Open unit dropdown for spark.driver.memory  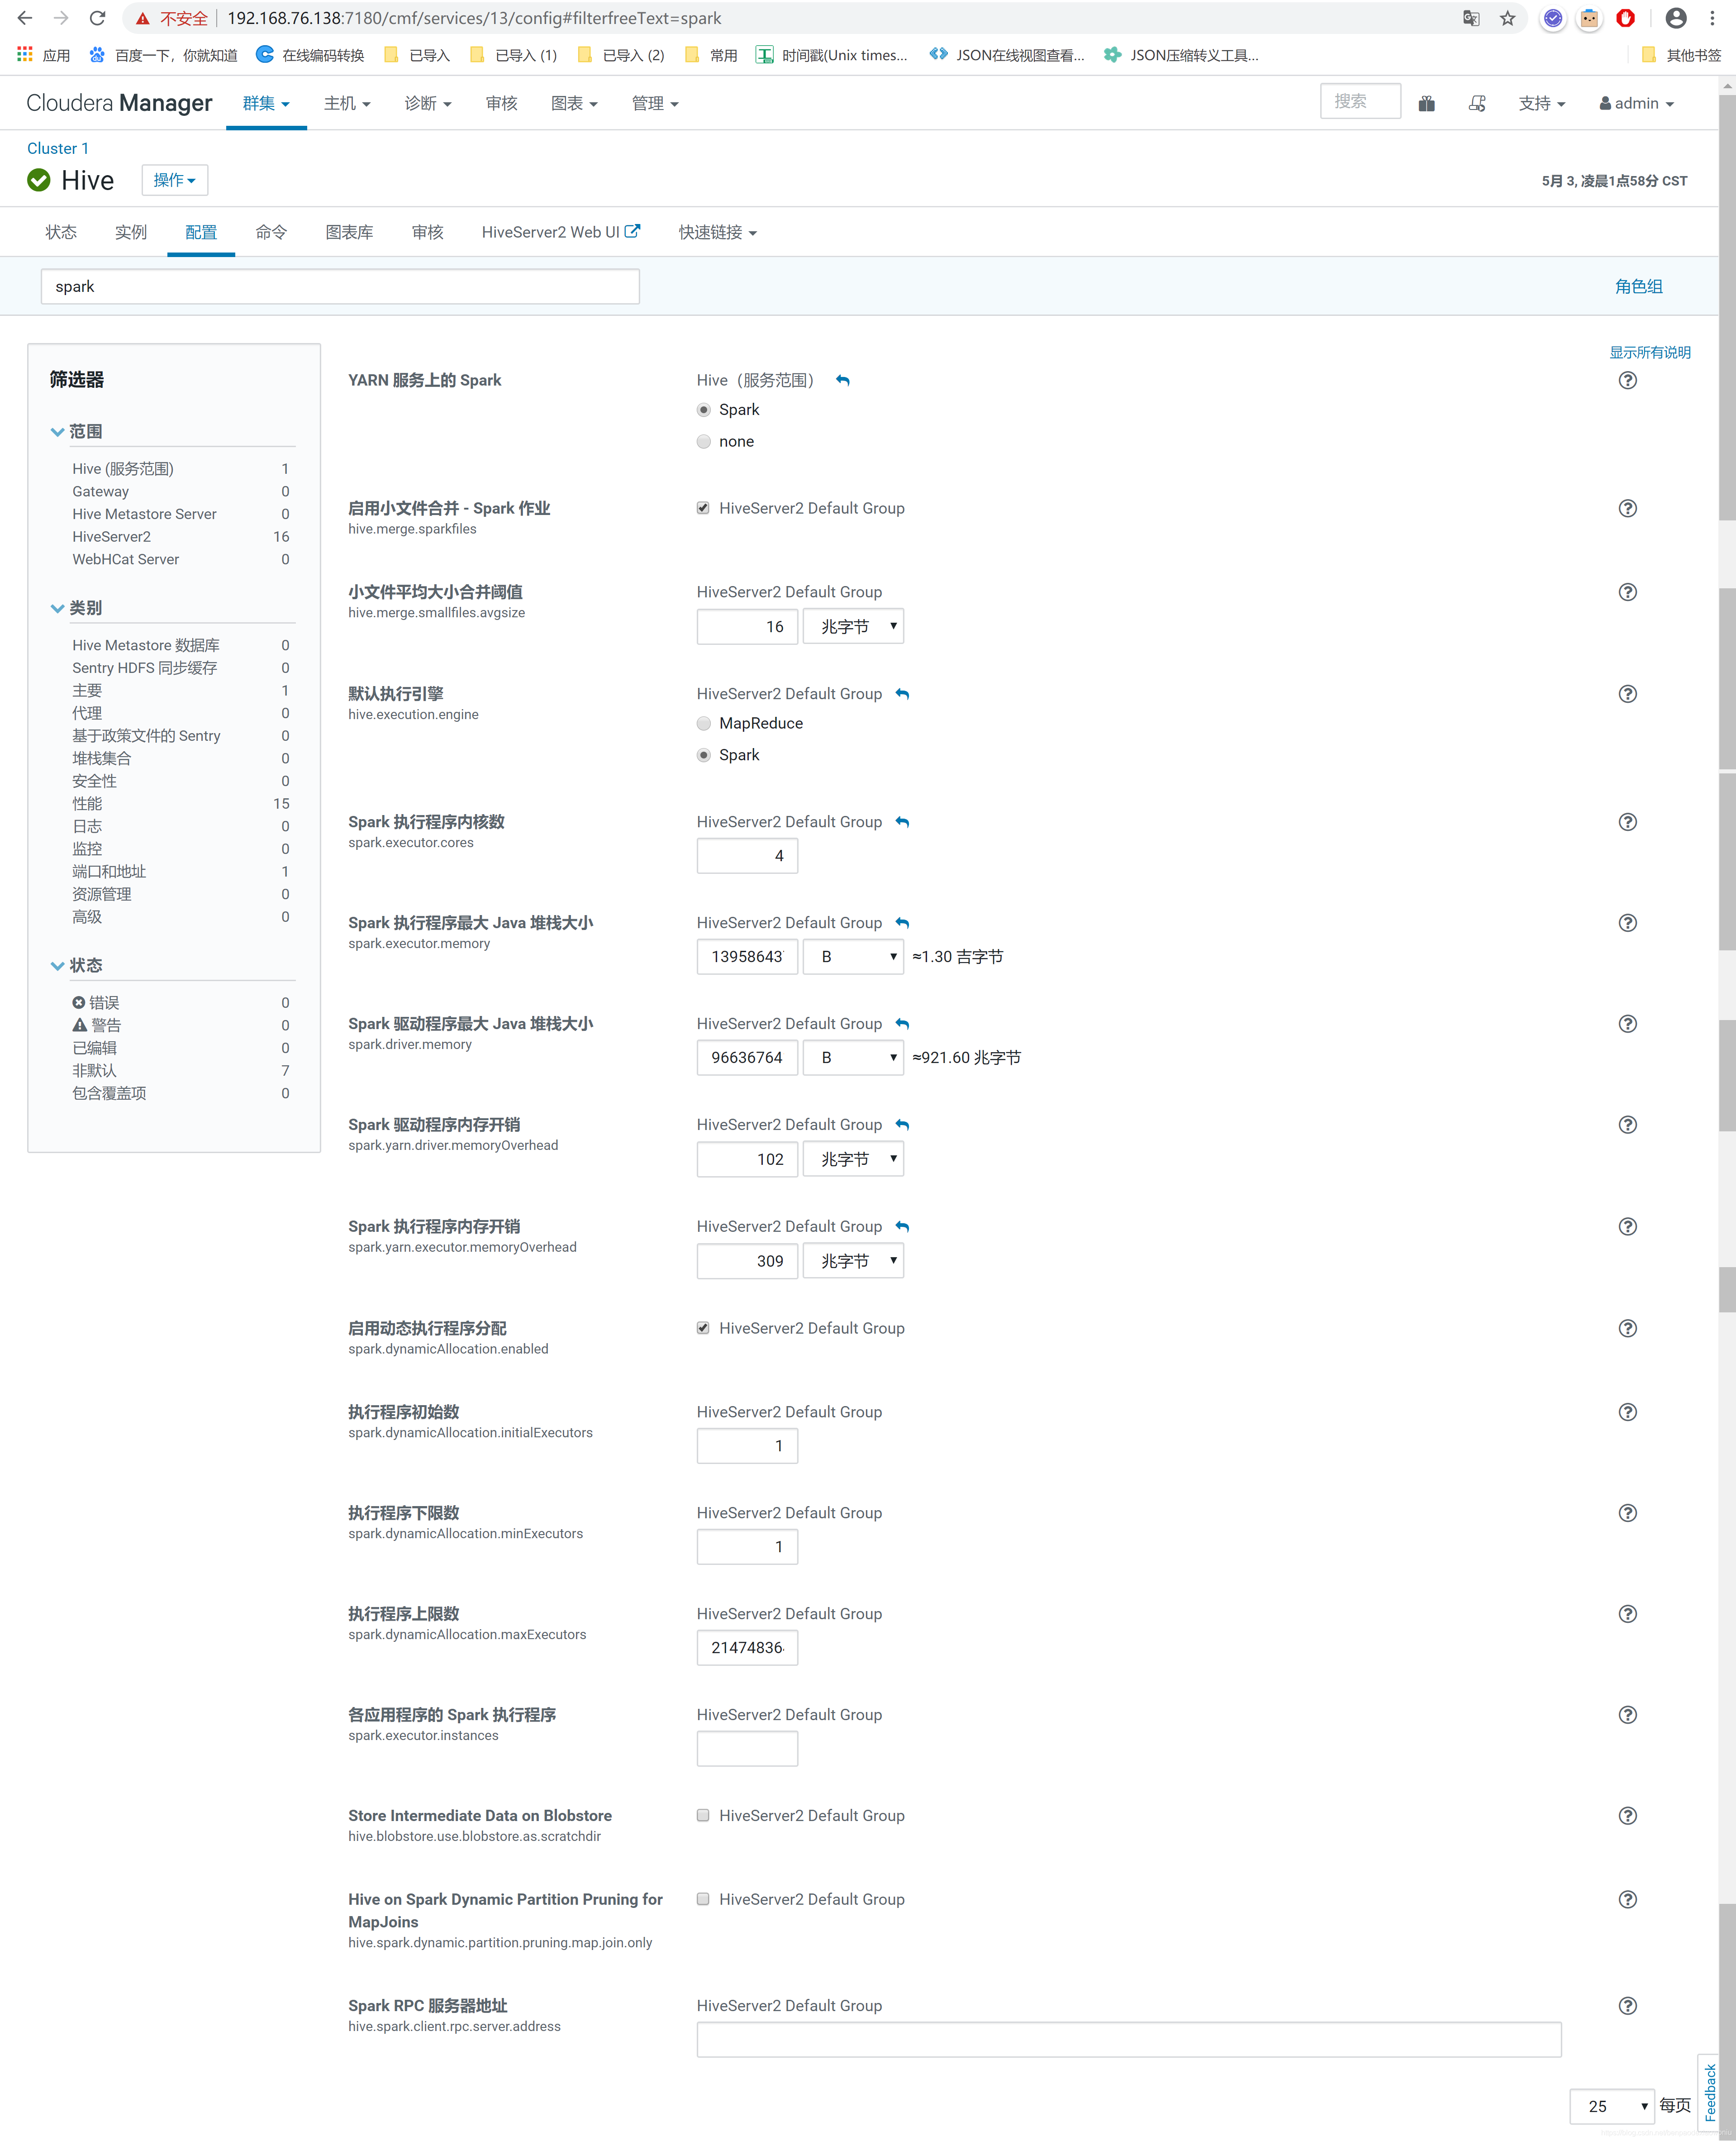(x=853, y=1057)
